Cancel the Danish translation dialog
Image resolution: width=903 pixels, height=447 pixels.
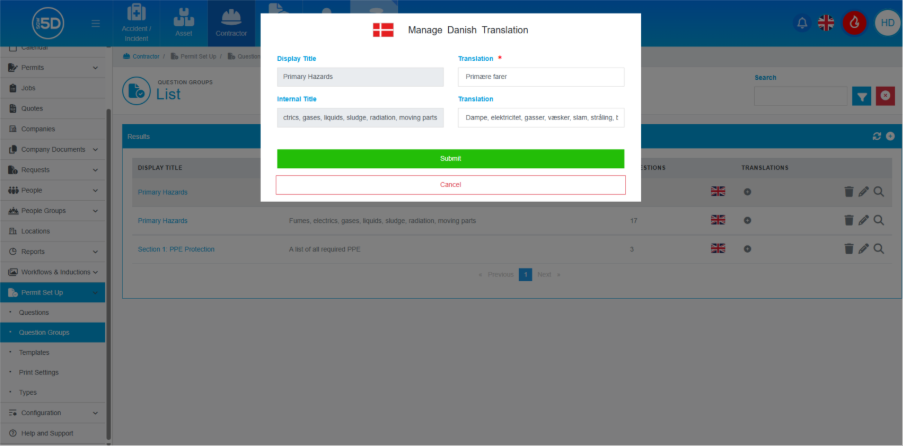click(x=450, y=185)
